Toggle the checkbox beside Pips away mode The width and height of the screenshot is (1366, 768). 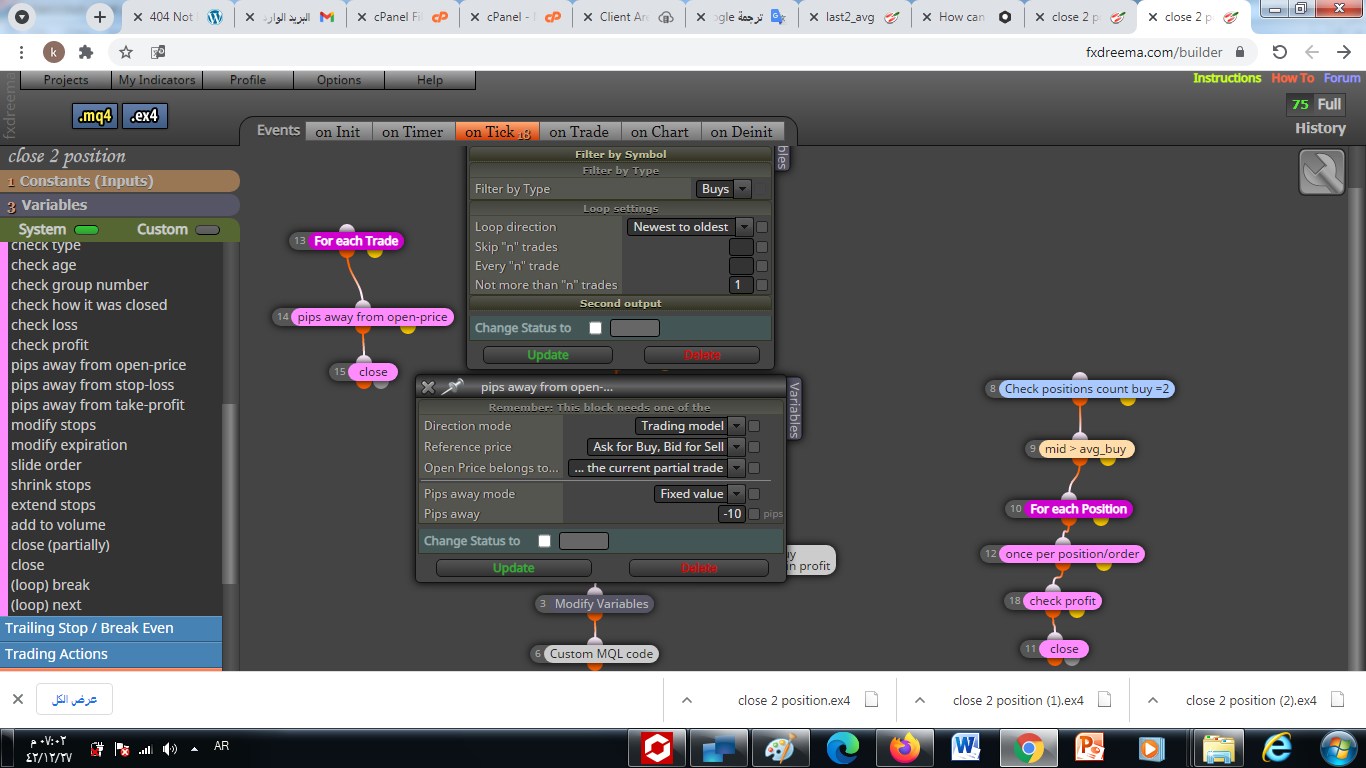click(754, 494)
